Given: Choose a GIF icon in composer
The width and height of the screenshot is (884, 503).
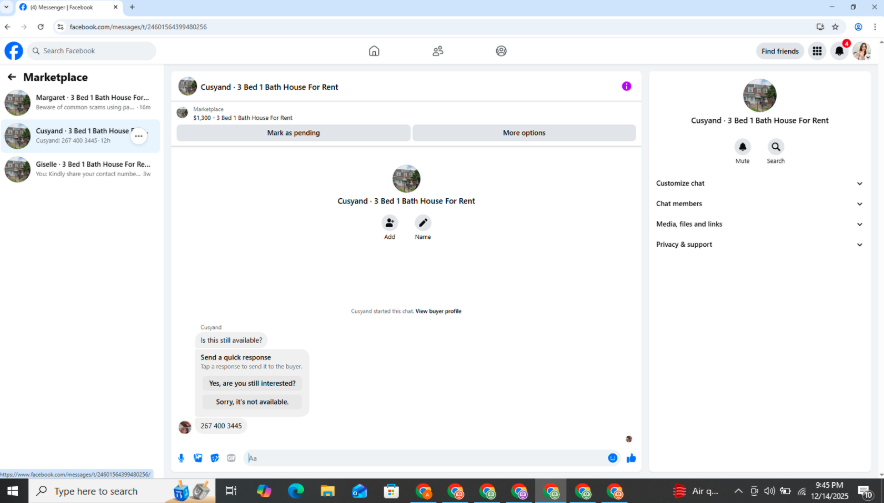Looking at the screenshot, I should coord(231,458).
